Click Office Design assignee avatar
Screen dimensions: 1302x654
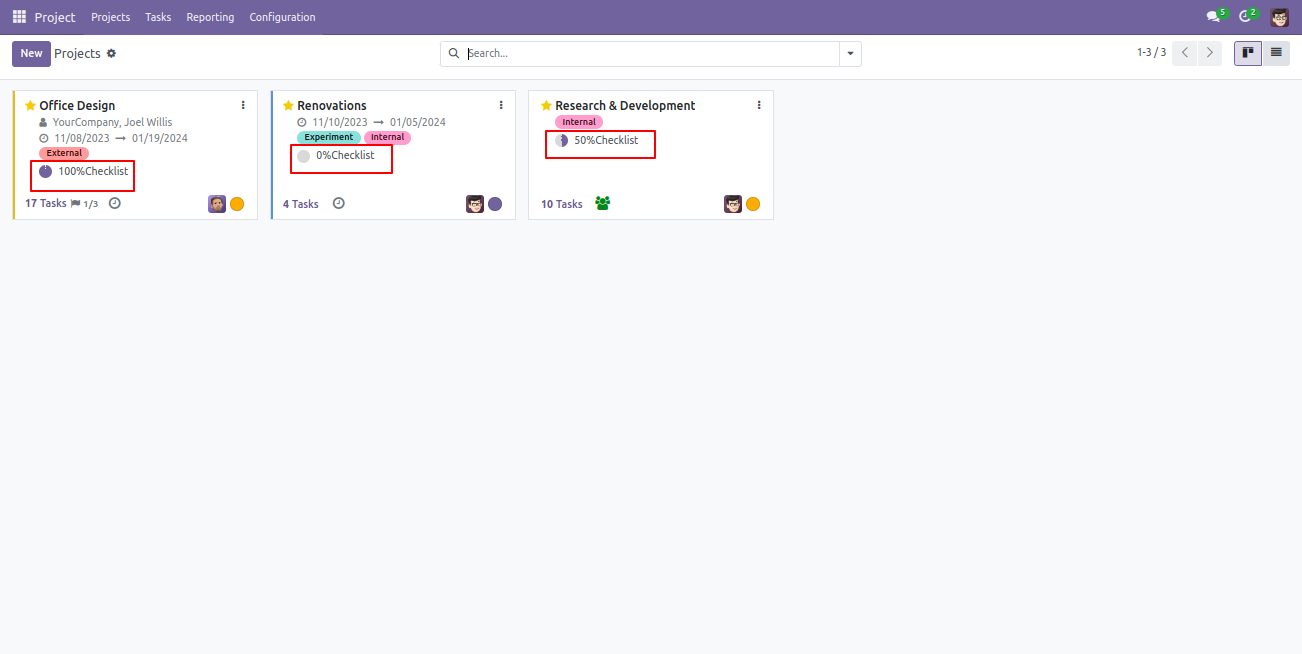pyautogui.click(x=217, y=204)
